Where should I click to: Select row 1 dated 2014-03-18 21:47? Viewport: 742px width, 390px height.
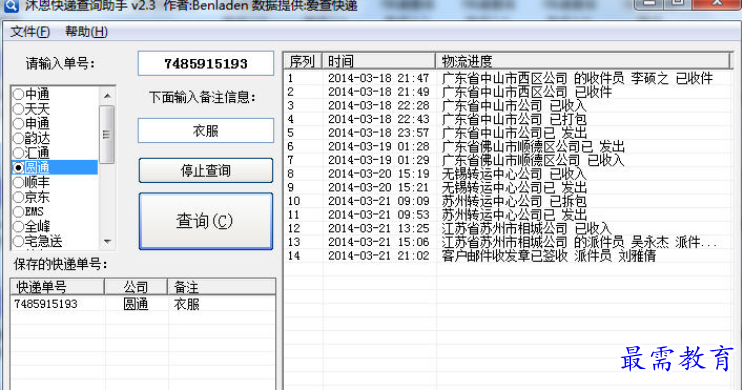[508, 78]
